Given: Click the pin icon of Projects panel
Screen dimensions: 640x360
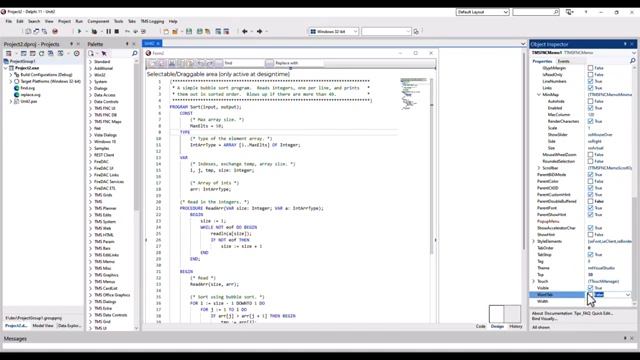Looking at the screenshot, I should pos(71,44).
